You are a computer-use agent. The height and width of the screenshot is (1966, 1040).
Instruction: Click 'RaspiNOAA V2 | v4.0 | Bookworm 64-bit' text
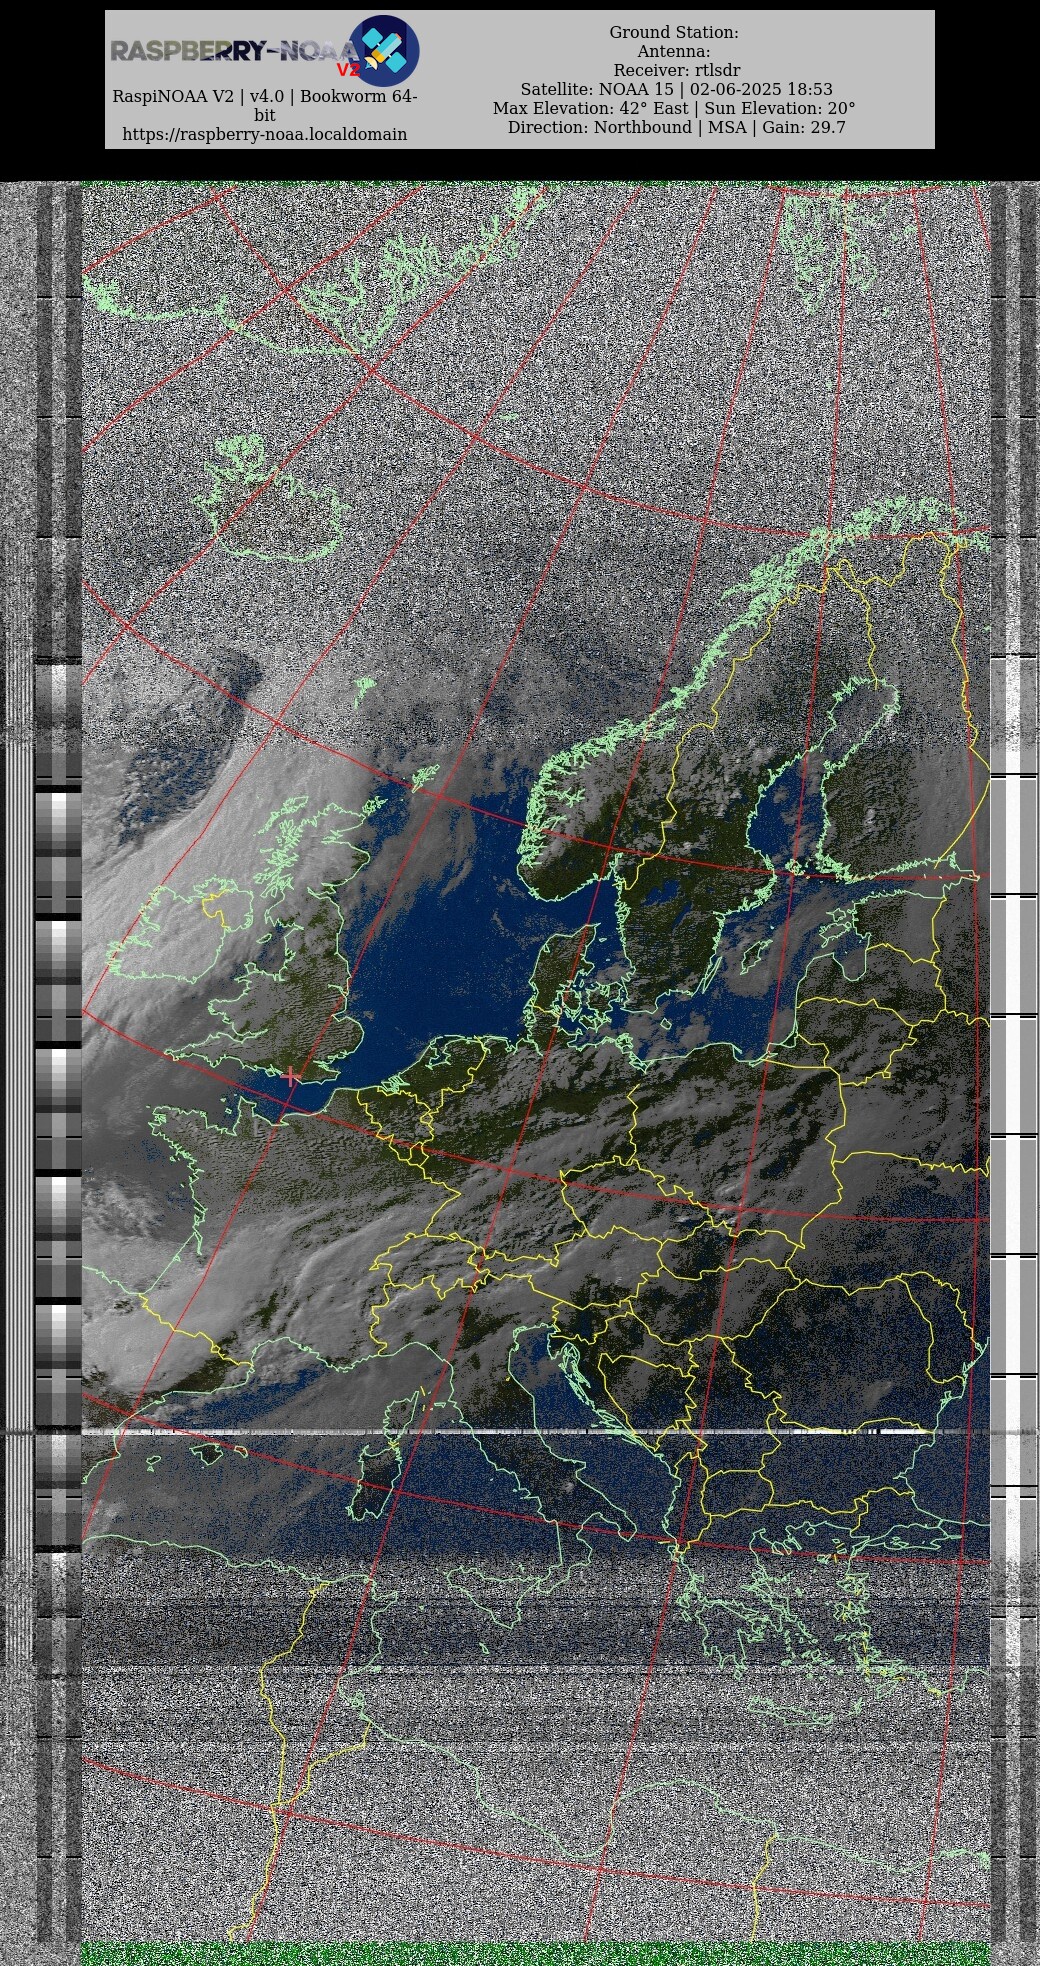point(265,105)
